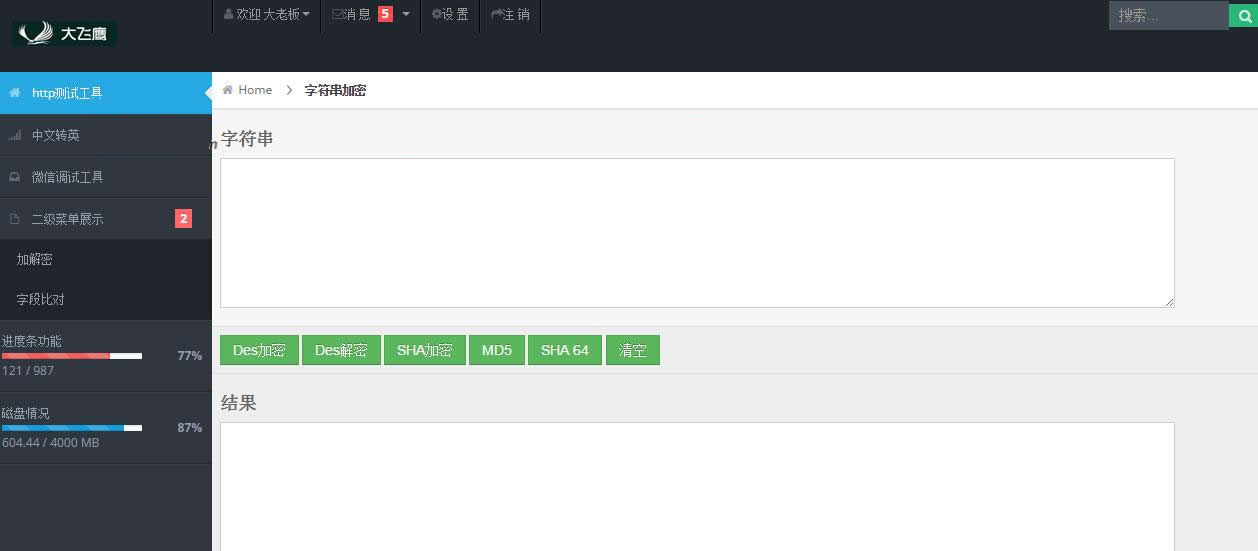Click the Des加密 button

[259, 350]
